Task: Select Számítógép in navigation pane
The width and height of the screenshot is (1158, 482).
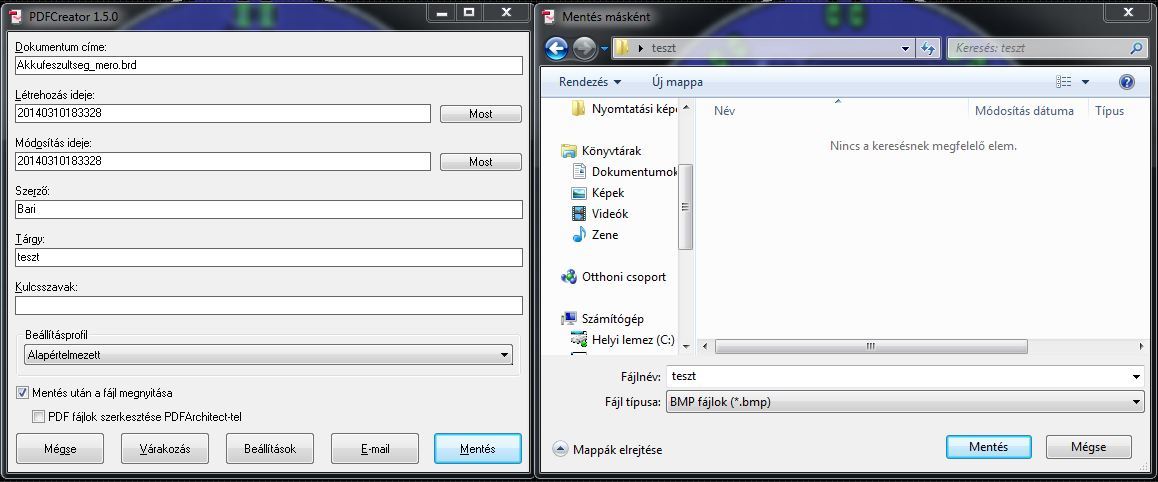Action: point(603,319)
